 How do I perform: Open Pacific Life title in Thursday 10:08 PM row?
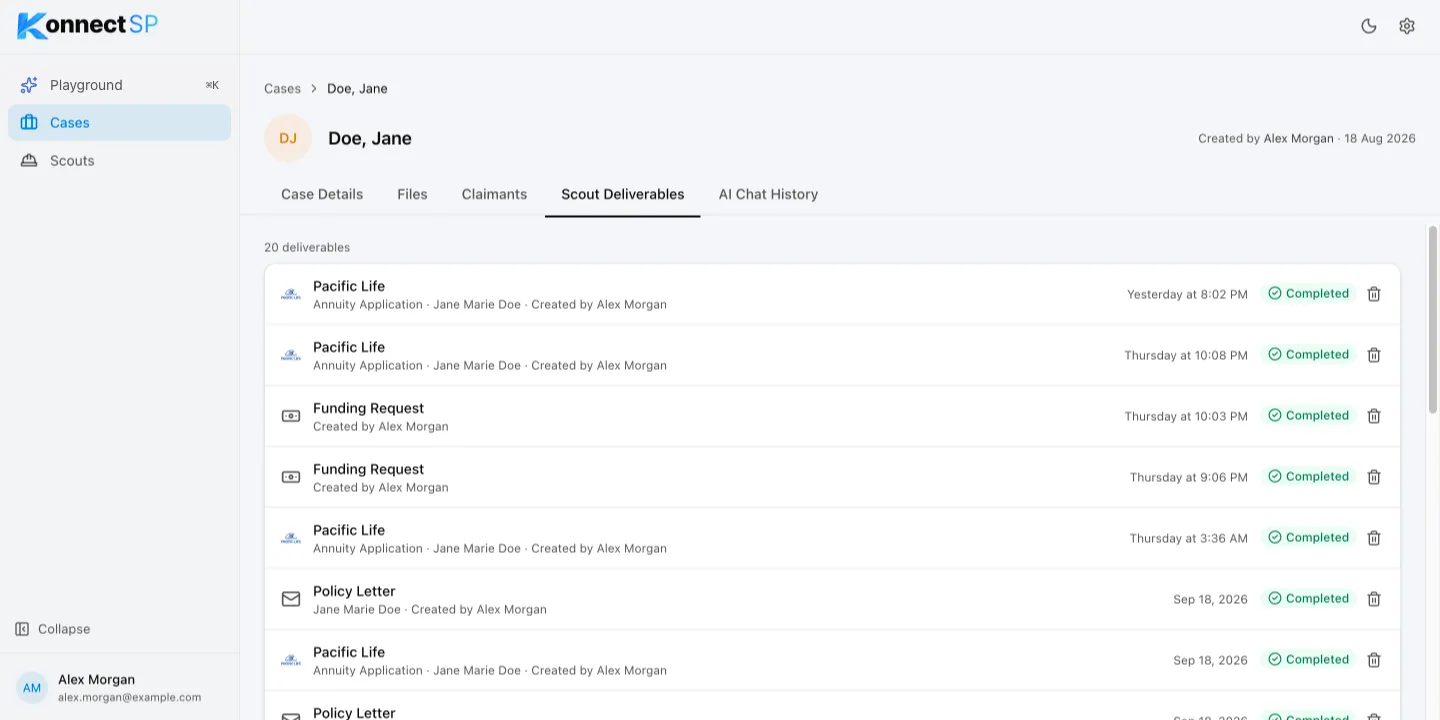click(349, 347)
